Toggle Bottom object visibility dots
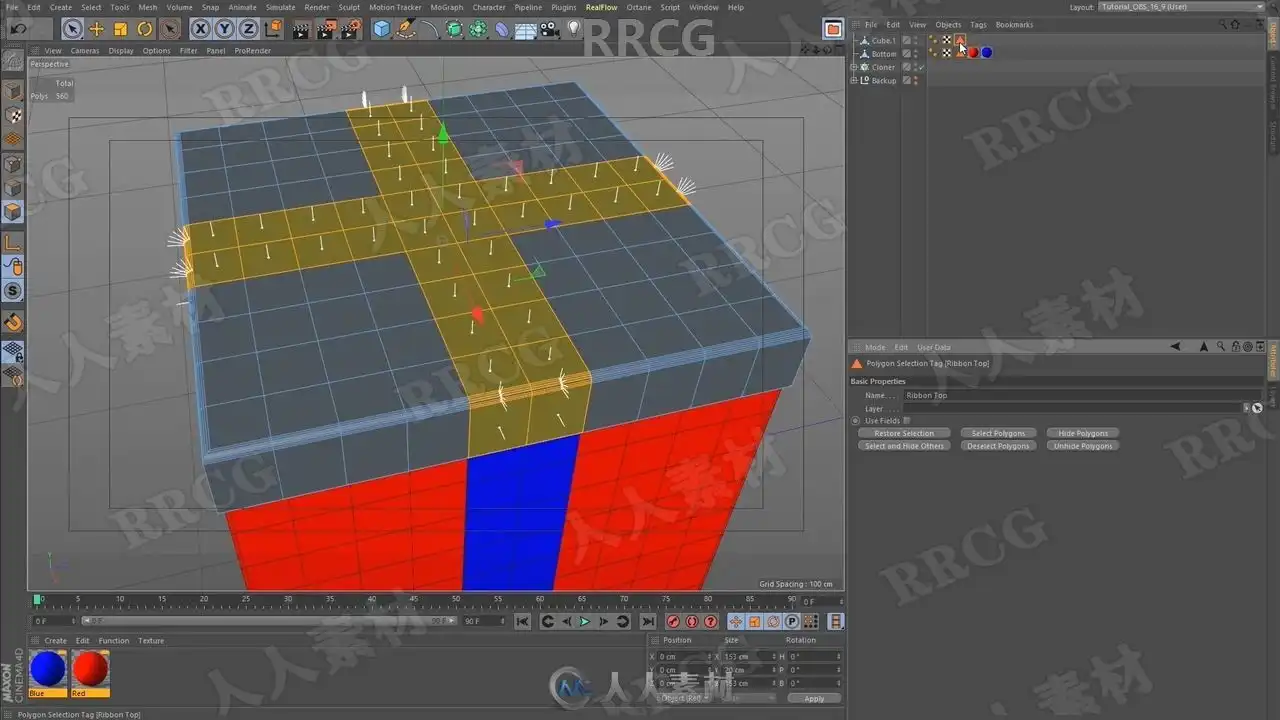Viewport: 1280px width, 720px height. [x=915, y=54]
